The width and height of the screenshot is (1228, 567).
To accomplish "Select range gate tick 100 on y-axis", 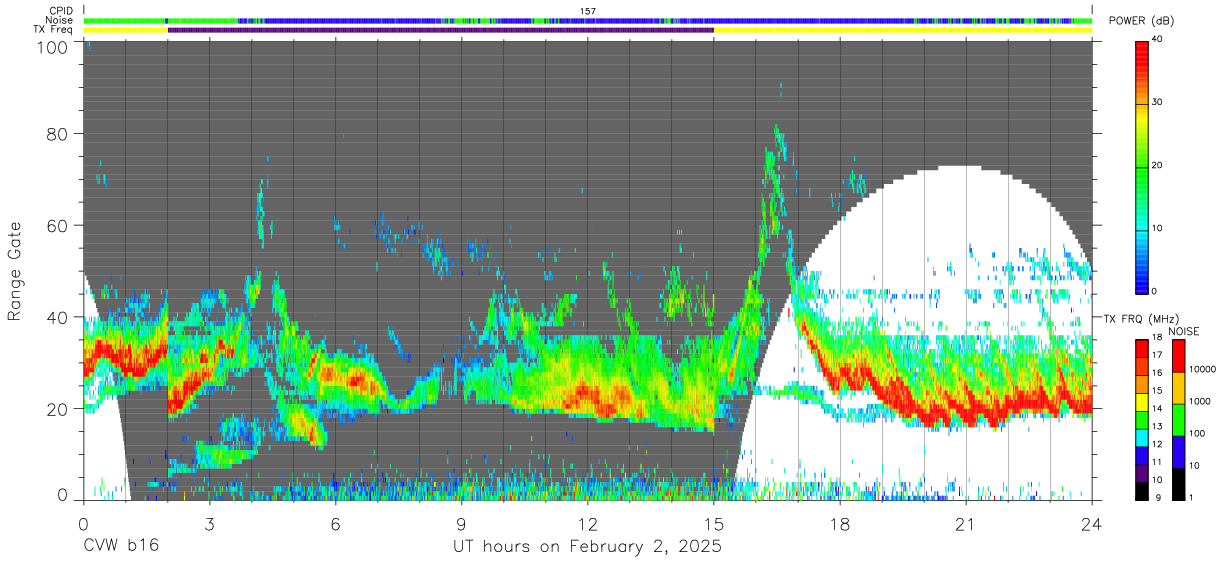I will [52, 47].
